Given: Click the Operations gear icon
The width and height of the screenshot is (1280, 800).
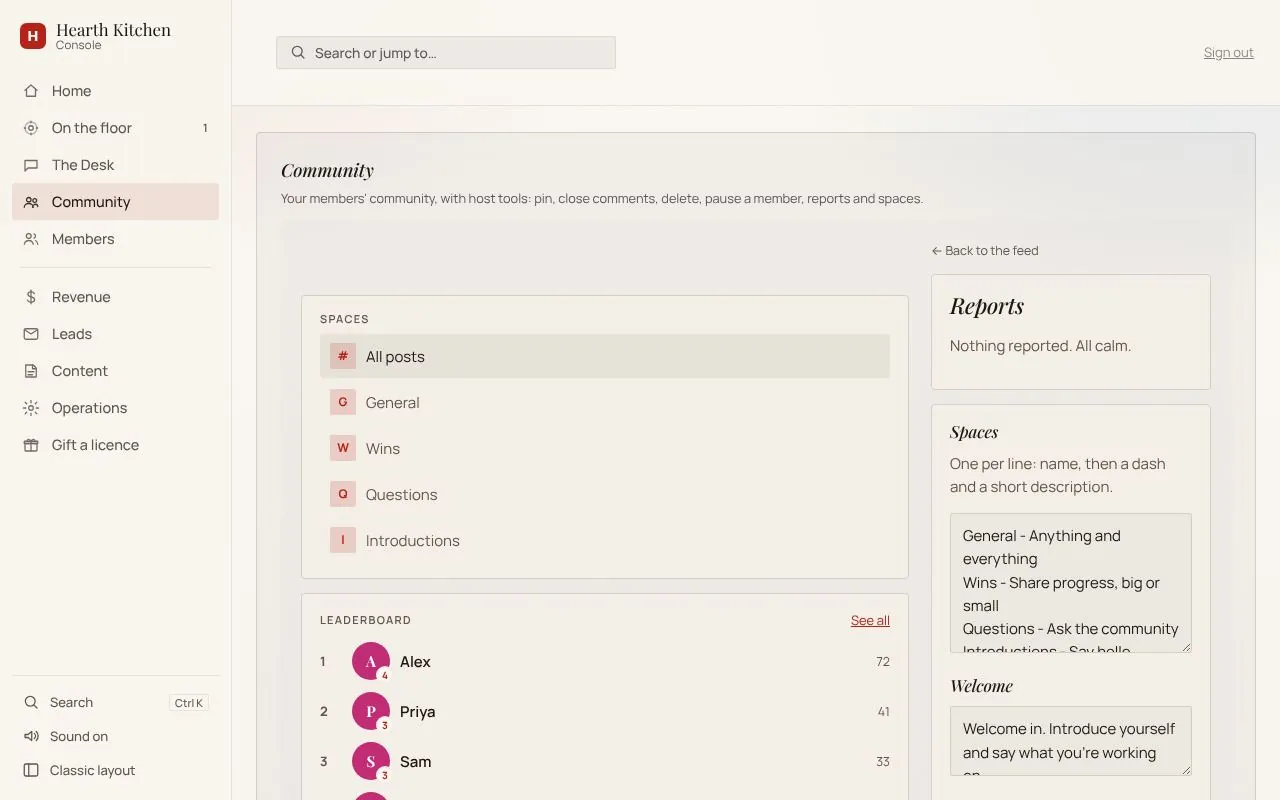Looking at the screenshot, I should tap(31, 408).
